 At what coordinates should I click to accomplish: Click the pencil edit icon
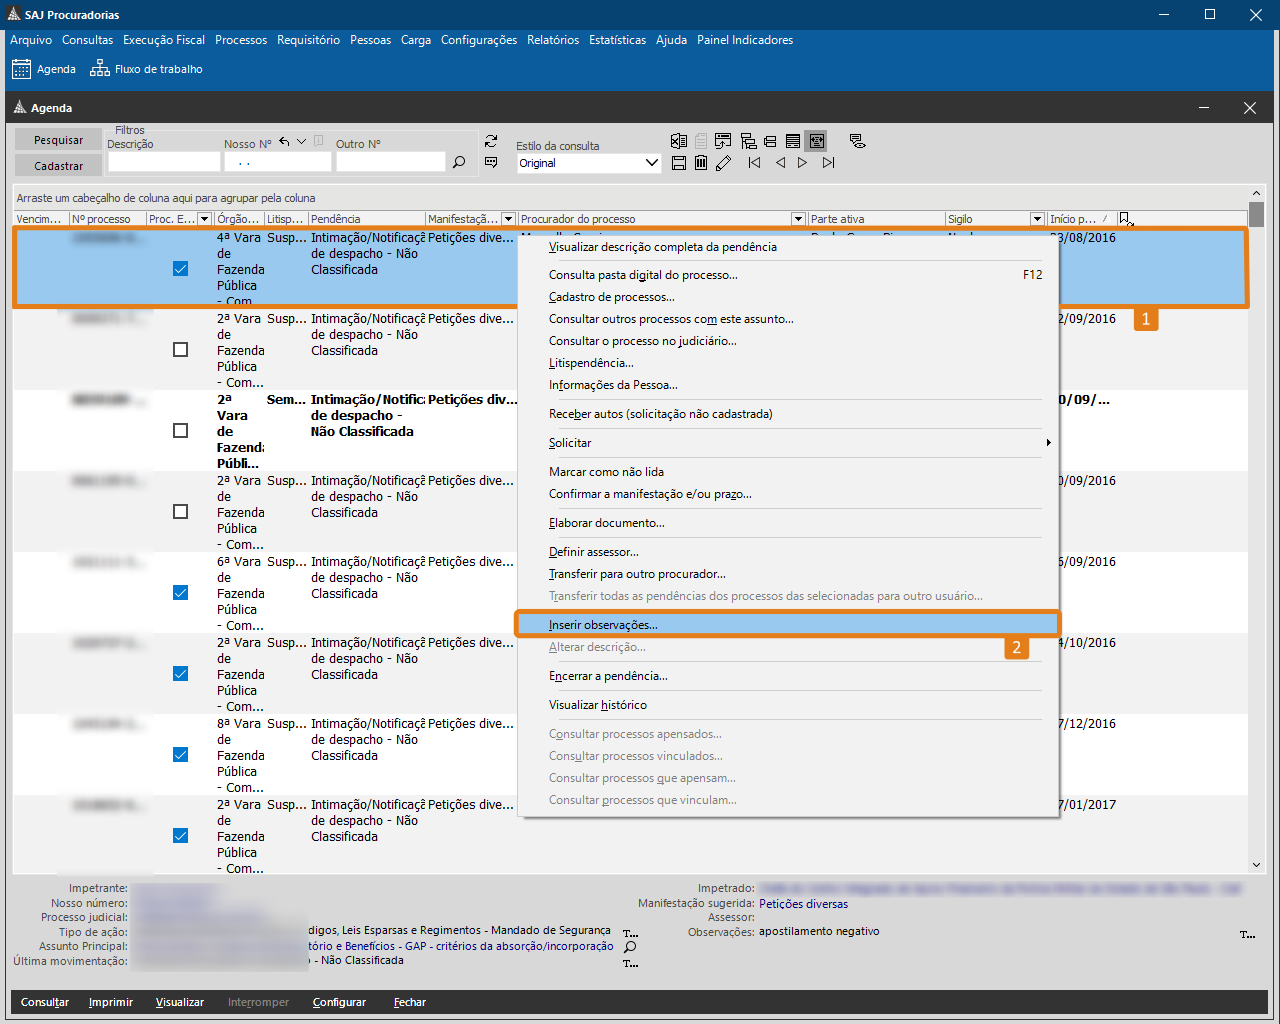click(724, 162)
